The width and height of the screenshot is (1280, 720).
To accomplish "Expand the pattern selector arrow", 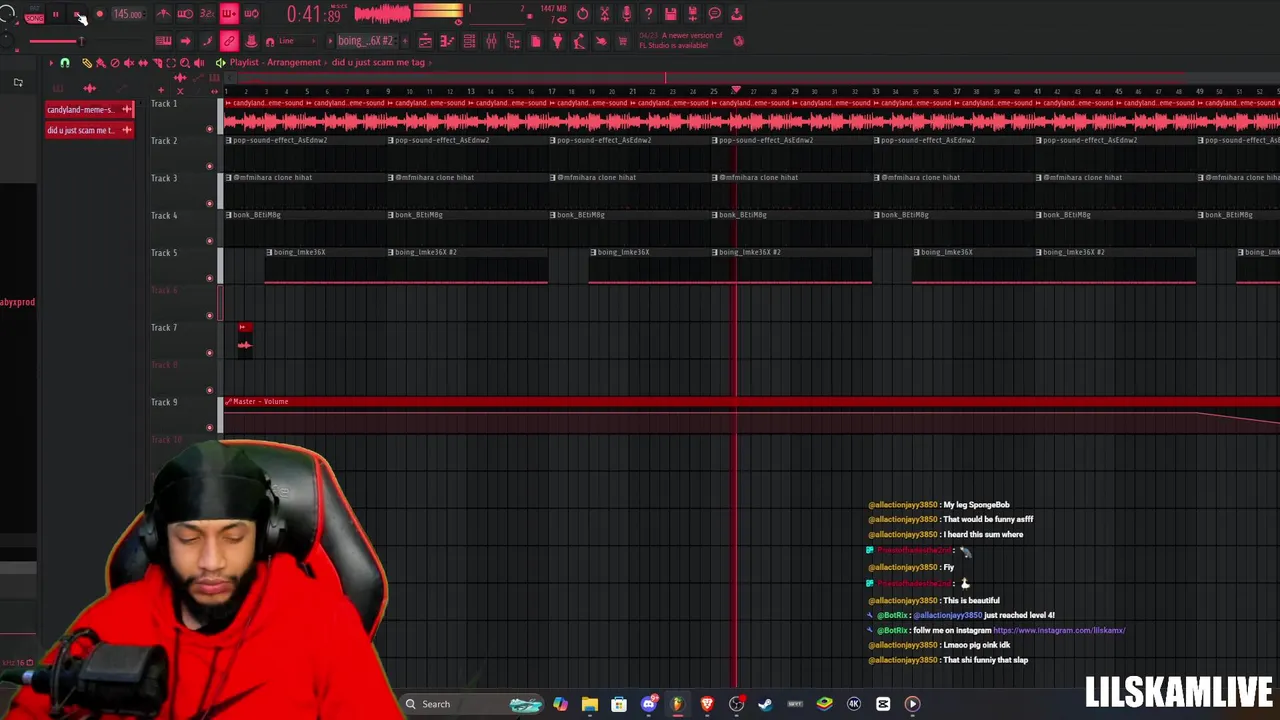I will click(x=330, y=41).
